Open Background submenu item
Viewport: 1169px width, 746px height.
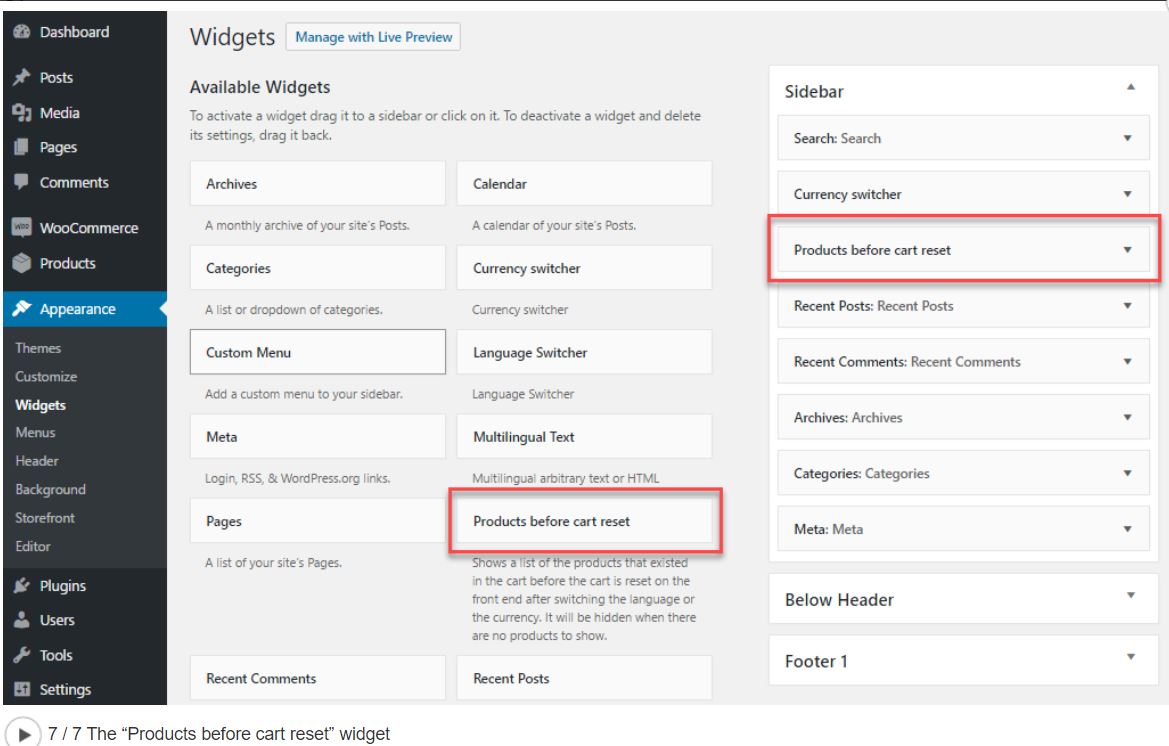pos(50,489)
